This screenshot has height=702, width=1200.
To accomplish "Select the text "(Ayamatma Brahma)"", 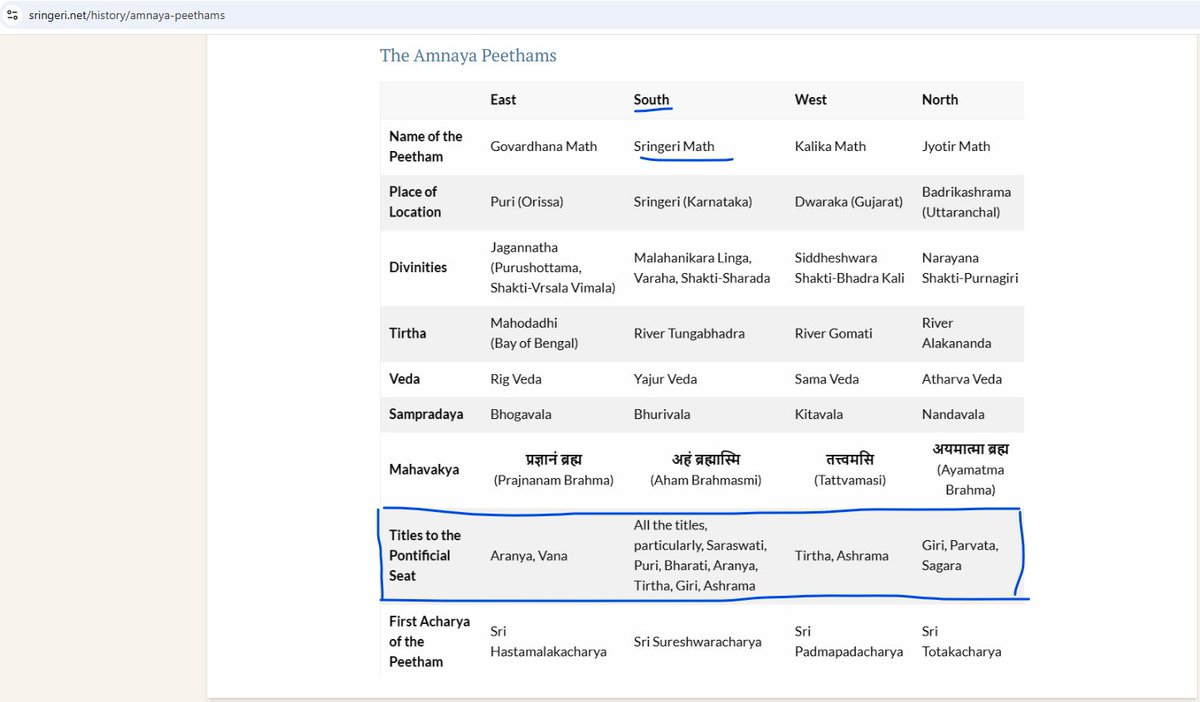I will coord(970,480).
